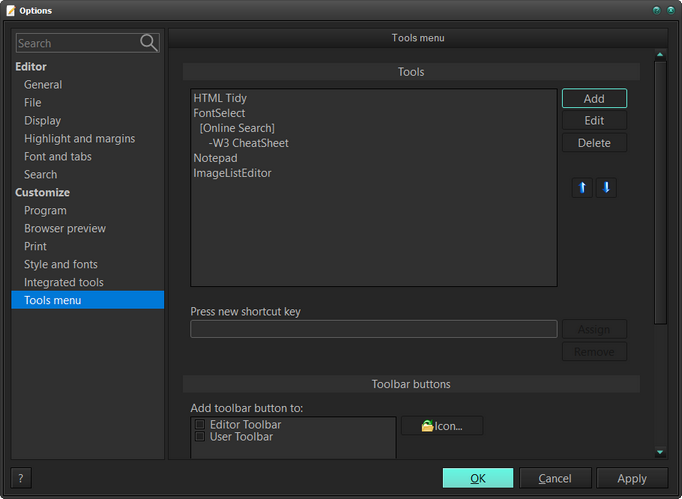The width and height of the screenshot is (682, 499).
Task: Click the help question mark button
Action: pyautogui.click(x=21, y=478)
